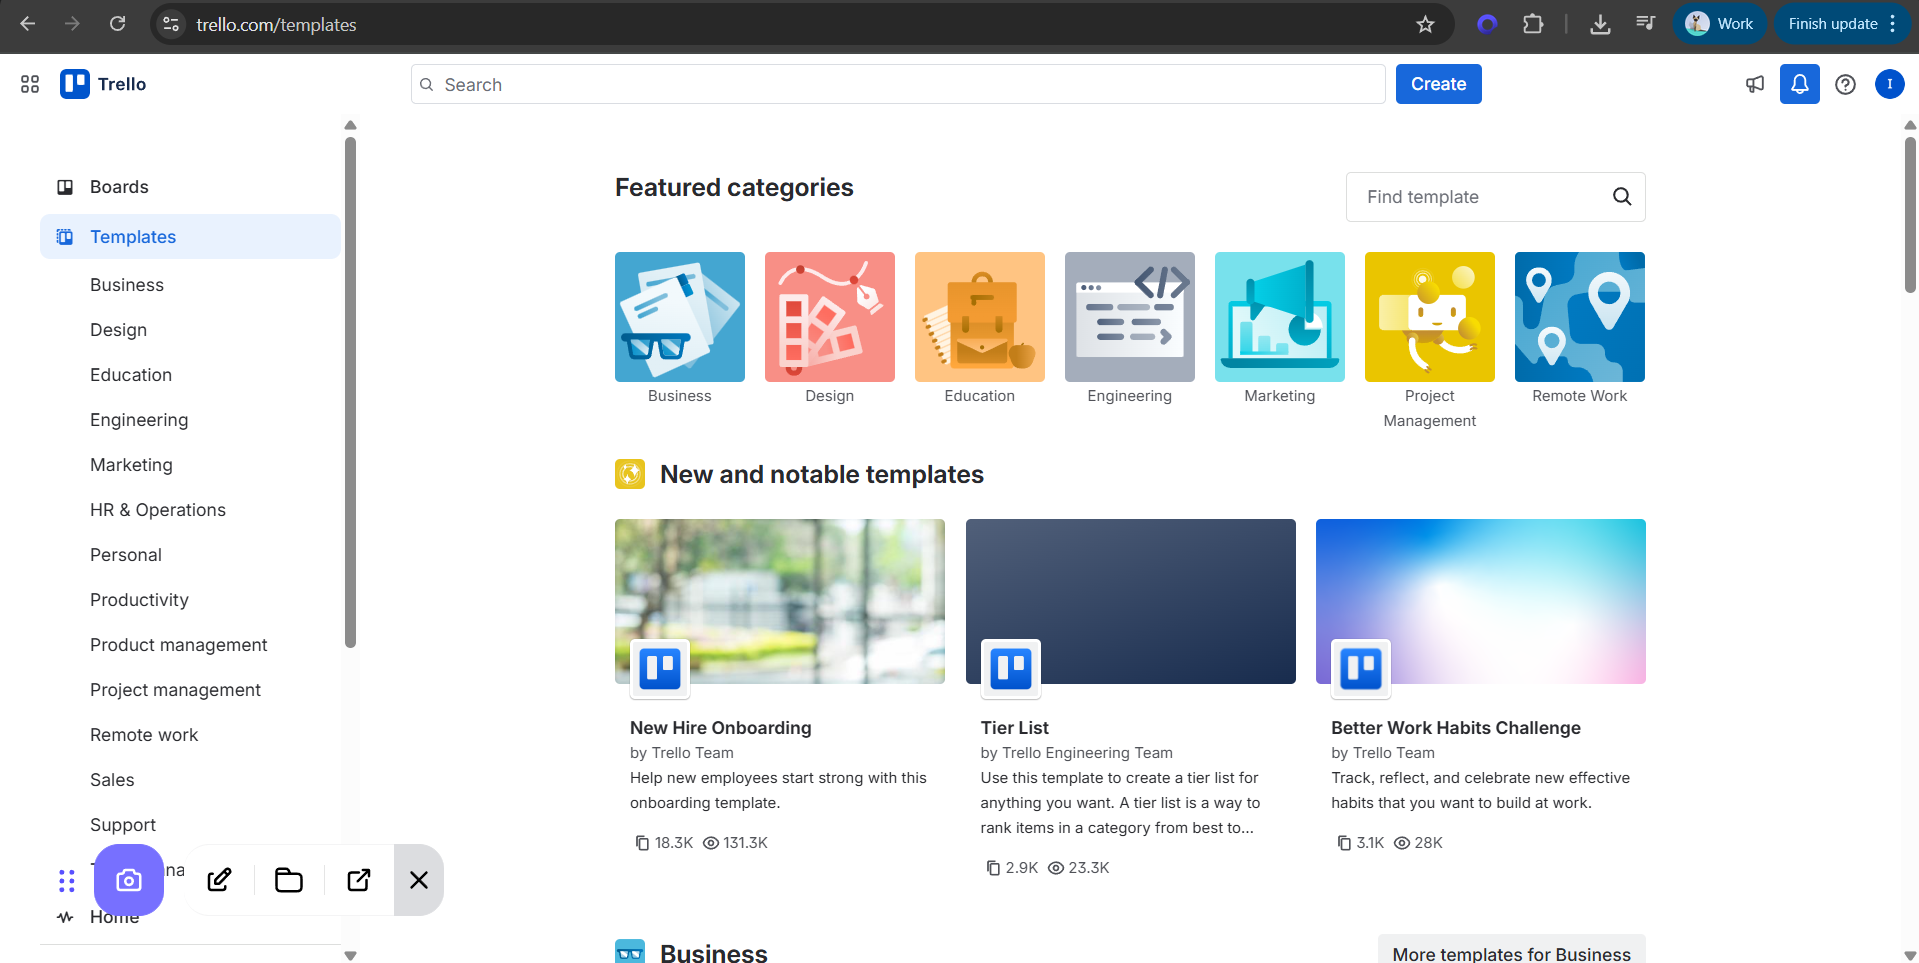1919x963 pixels.
Task: Click the Tier List cover image
Action: [x=1131, y=601]
